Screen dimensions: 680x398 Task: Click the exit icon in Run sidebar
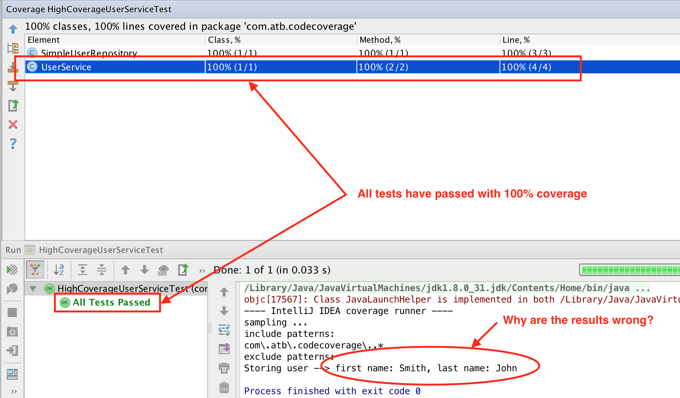coord(12,350)
